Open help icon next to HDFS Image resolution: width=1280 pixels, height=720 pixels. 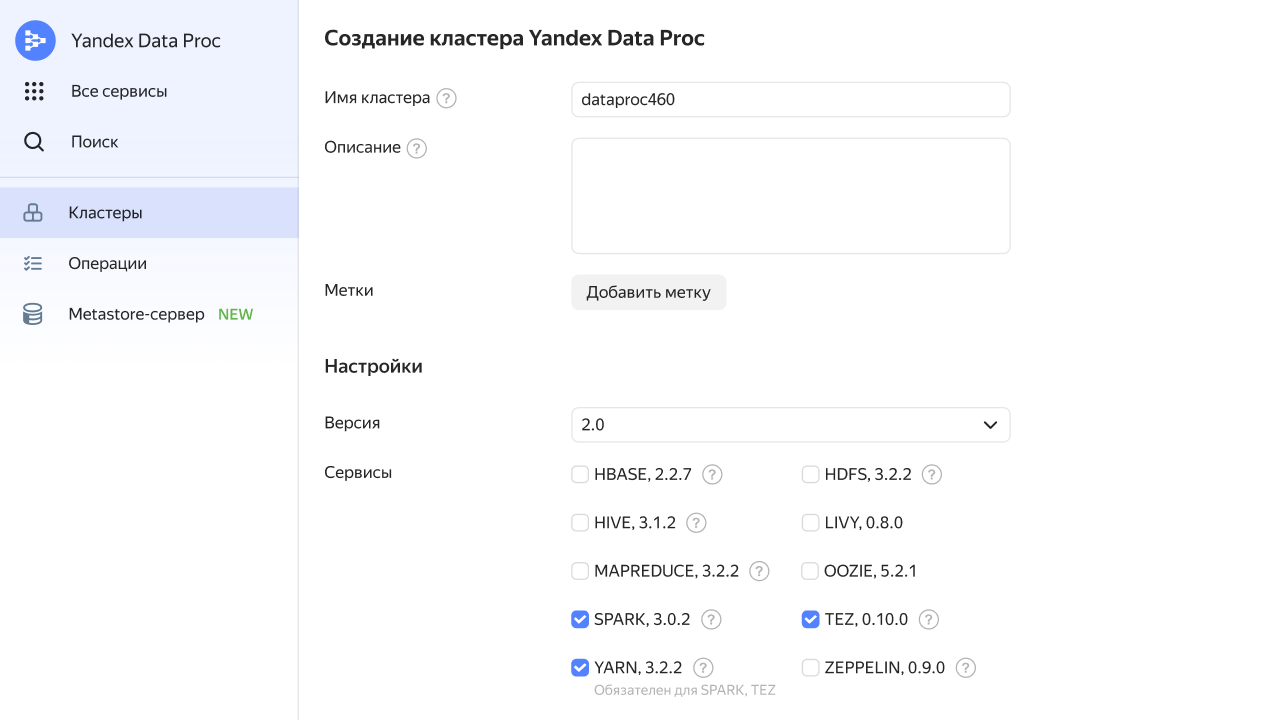pos(932,475)
